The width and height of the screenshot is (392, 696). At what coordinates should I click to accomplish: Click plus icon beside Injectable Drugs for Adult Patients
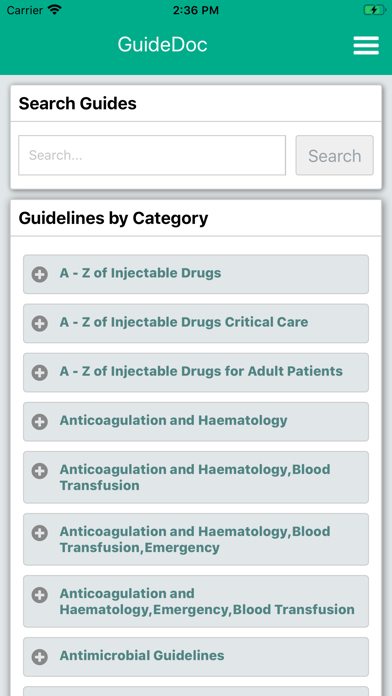[x=40, y=373]
